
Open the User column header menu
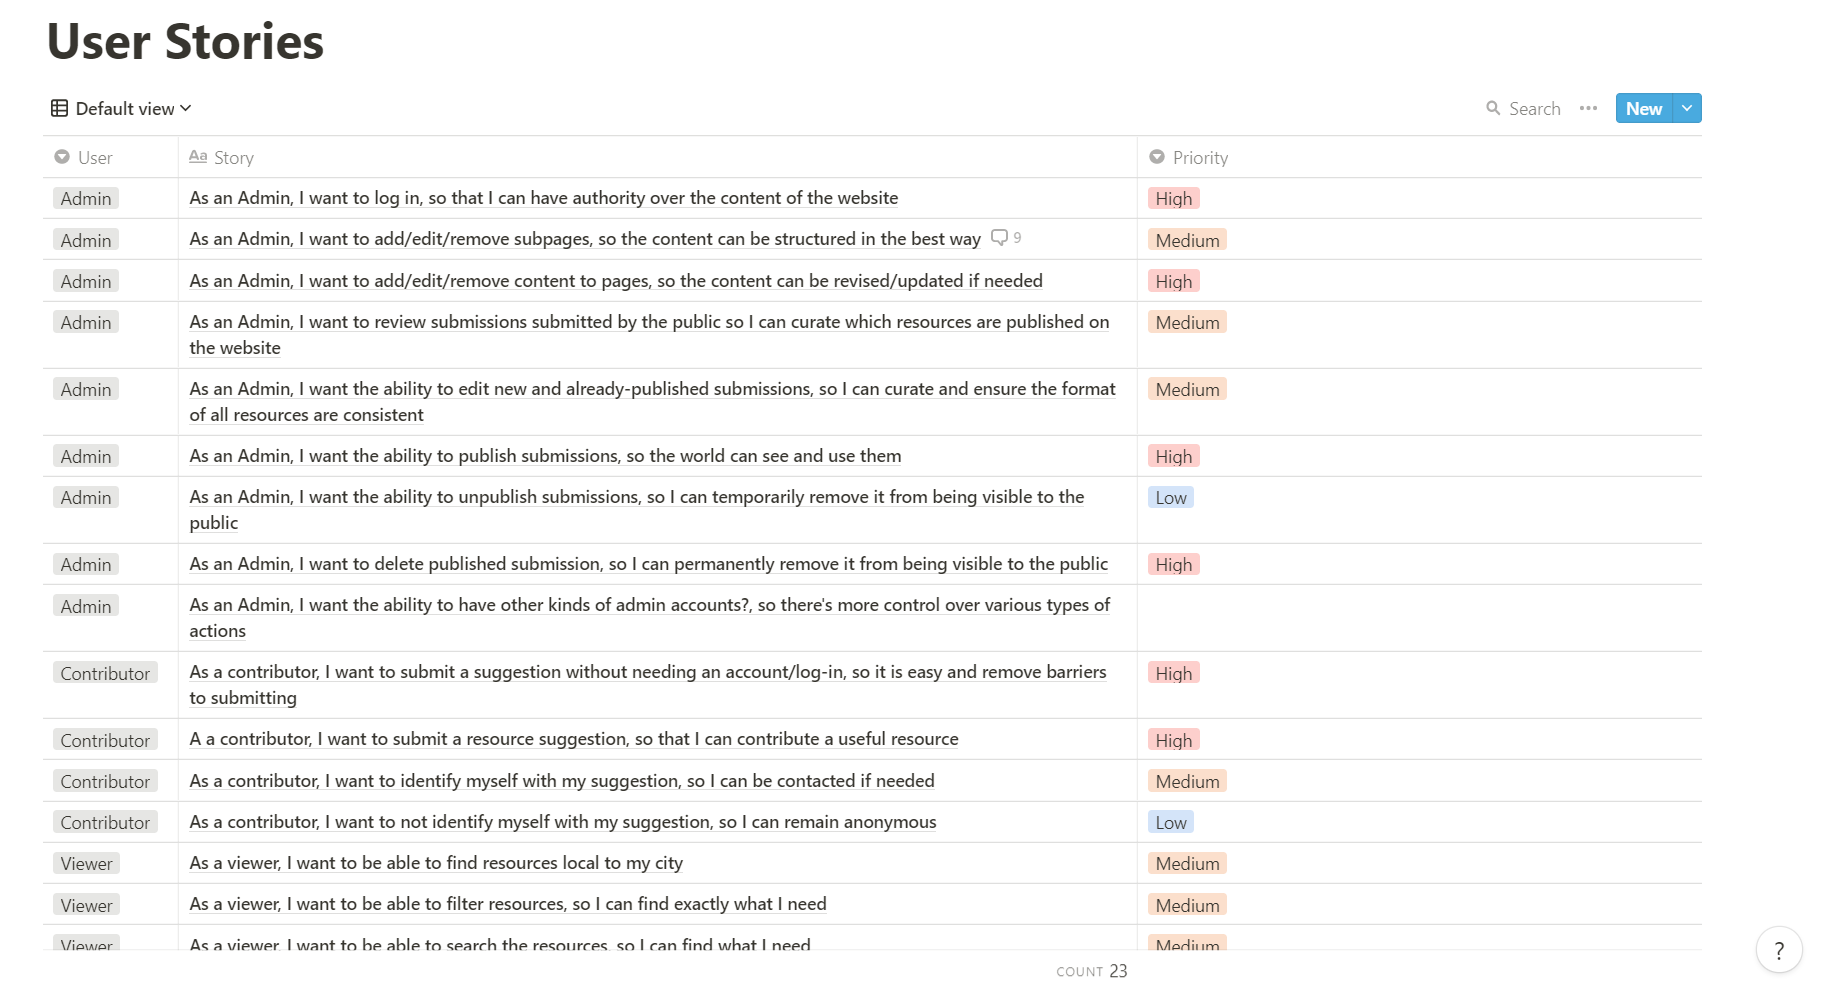[x=95, y=157]
